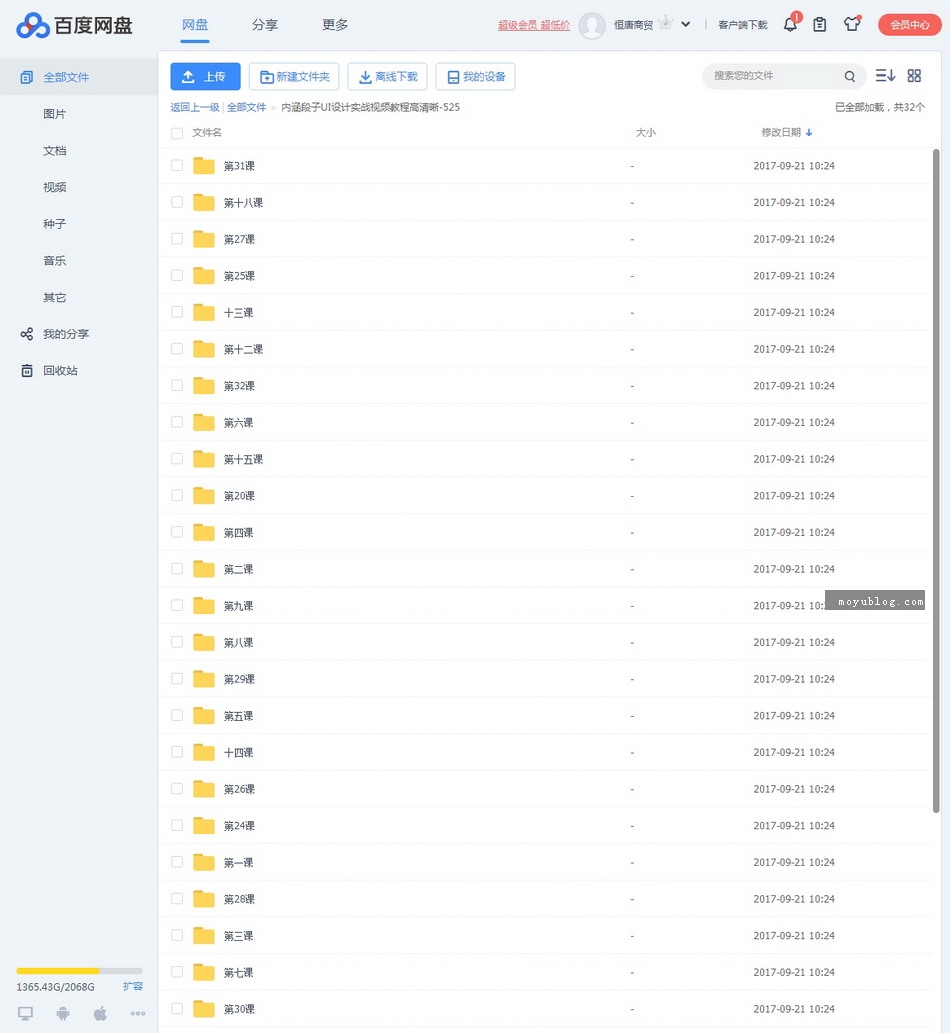This screenshot has height=1033, width=950.
Task: Click the 返回上一级 breadcrumb link
Action: coord(194,107)
